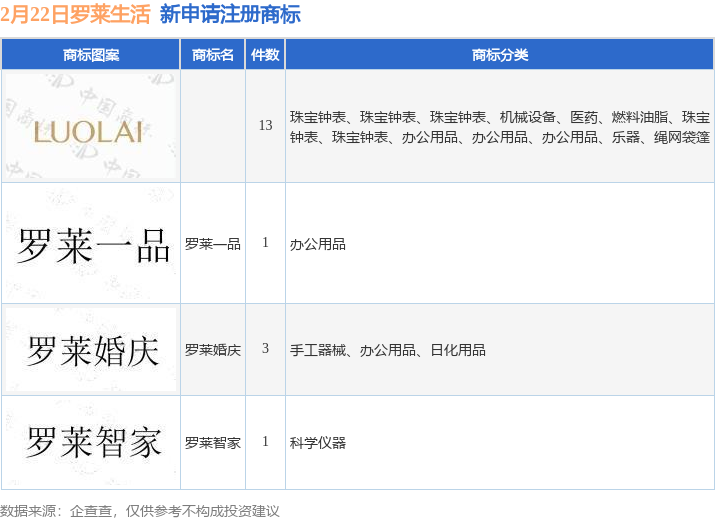The width and height of the screenshot is (715, 520).
Task: Select the 罗莱智家 trademark name cell
Action: click(x=212, y=442)
